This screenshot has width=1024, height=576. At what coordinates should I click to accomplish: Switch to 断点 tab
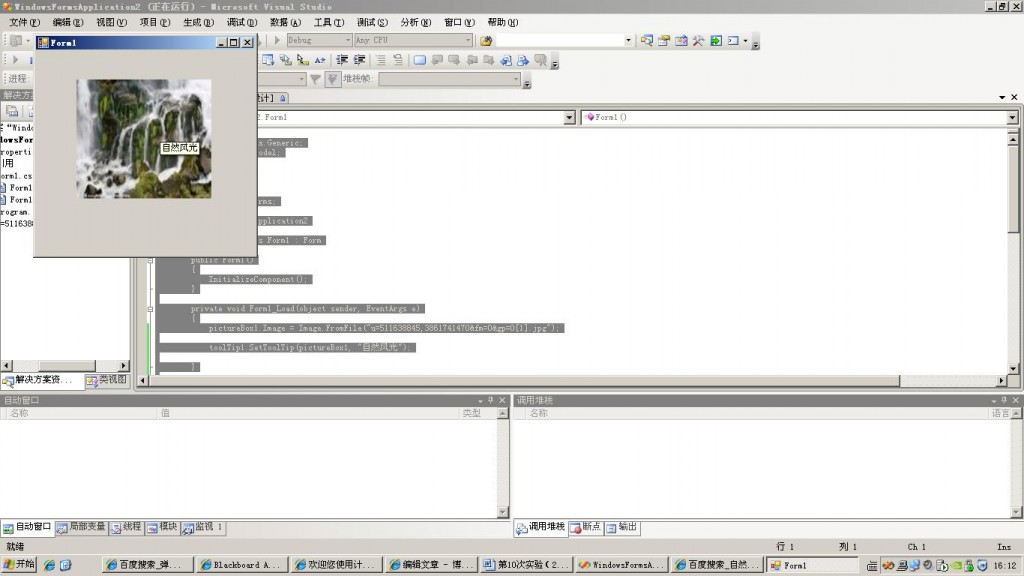coord(585,528)
